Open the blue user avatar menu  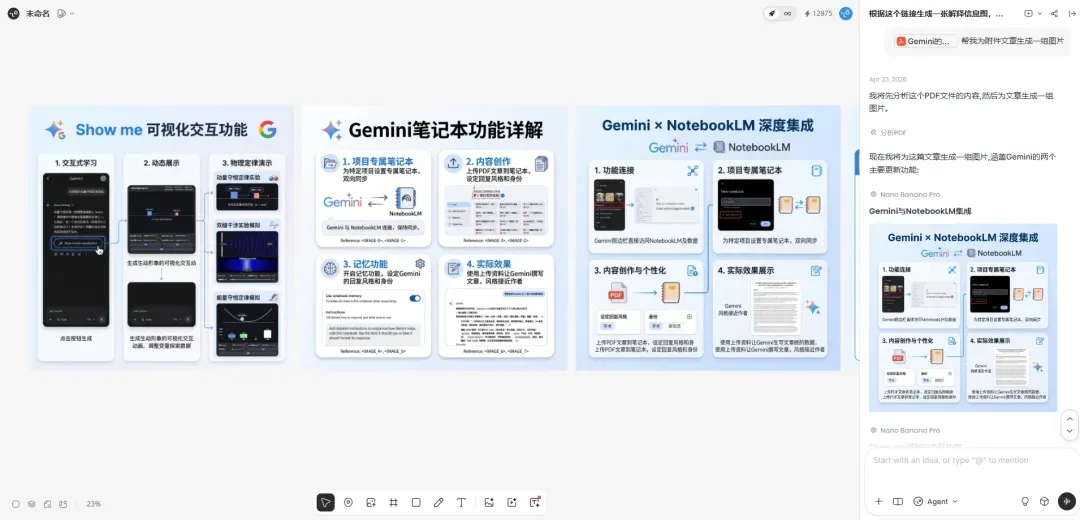pyautogui.click(x=846, y=13)
